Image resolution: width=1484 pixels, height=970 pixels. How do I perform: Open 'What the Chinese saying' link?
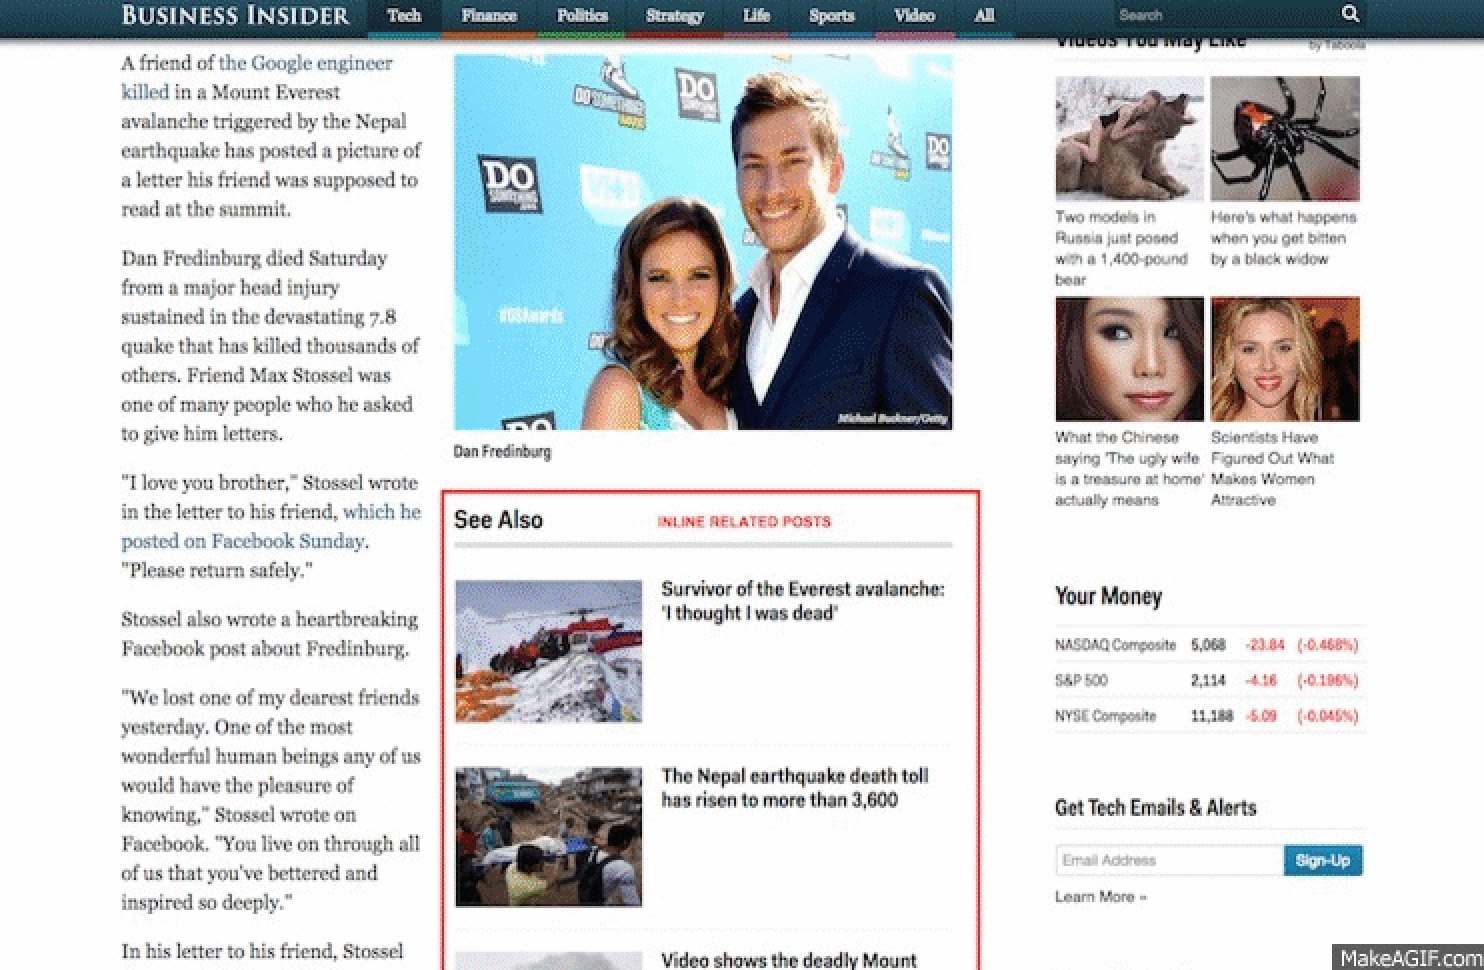click(1129, 468)
